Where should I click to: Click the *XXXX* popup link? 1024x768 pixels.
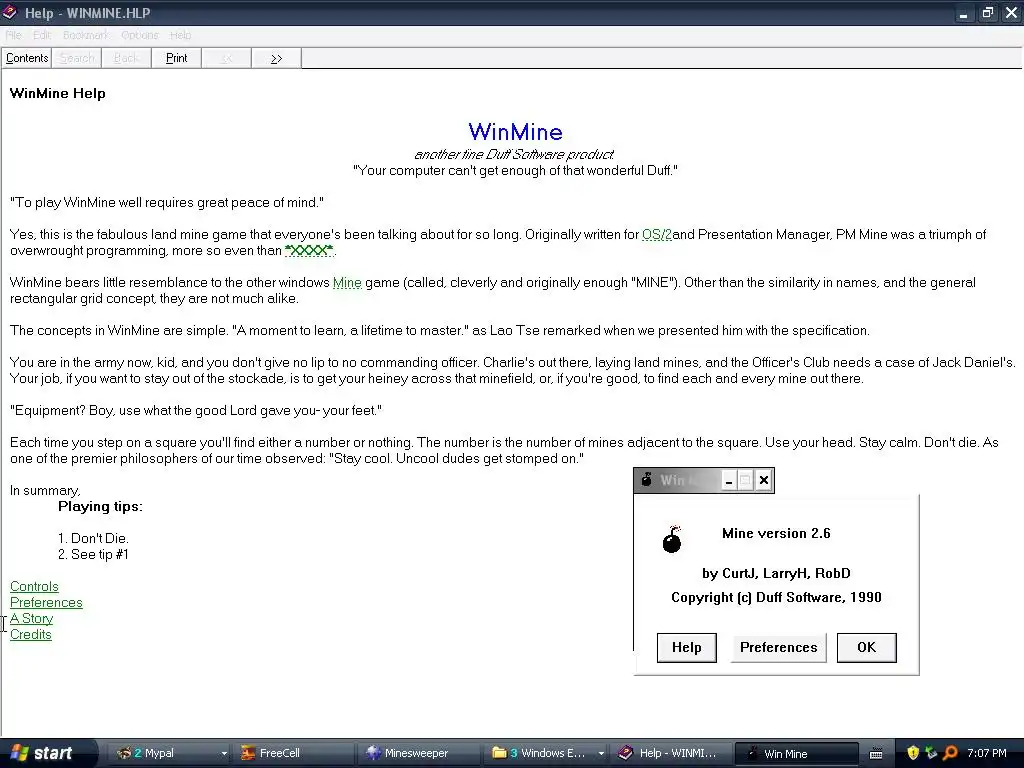(309, 251)
